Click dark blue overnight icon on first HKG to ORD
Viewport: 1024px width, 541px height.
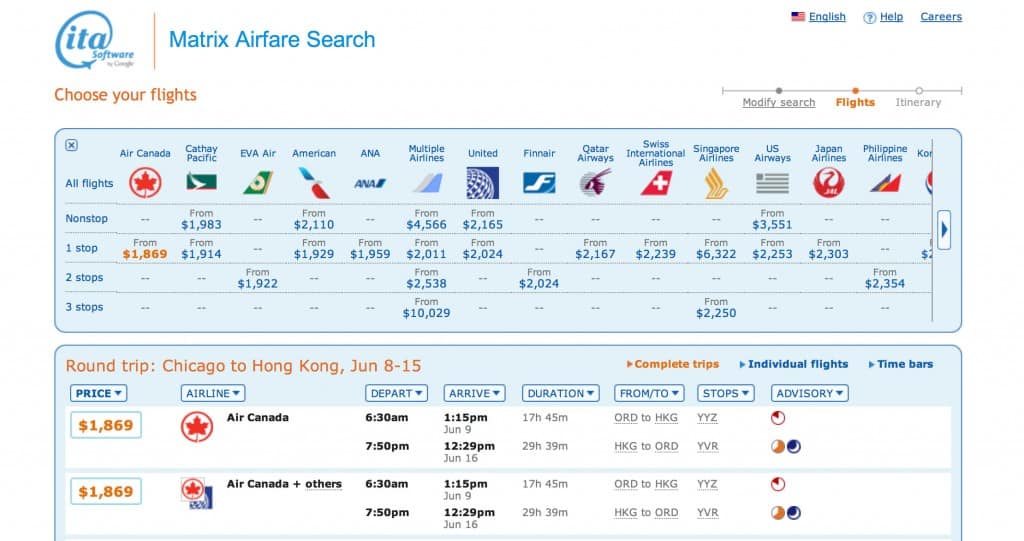point(794,447)
